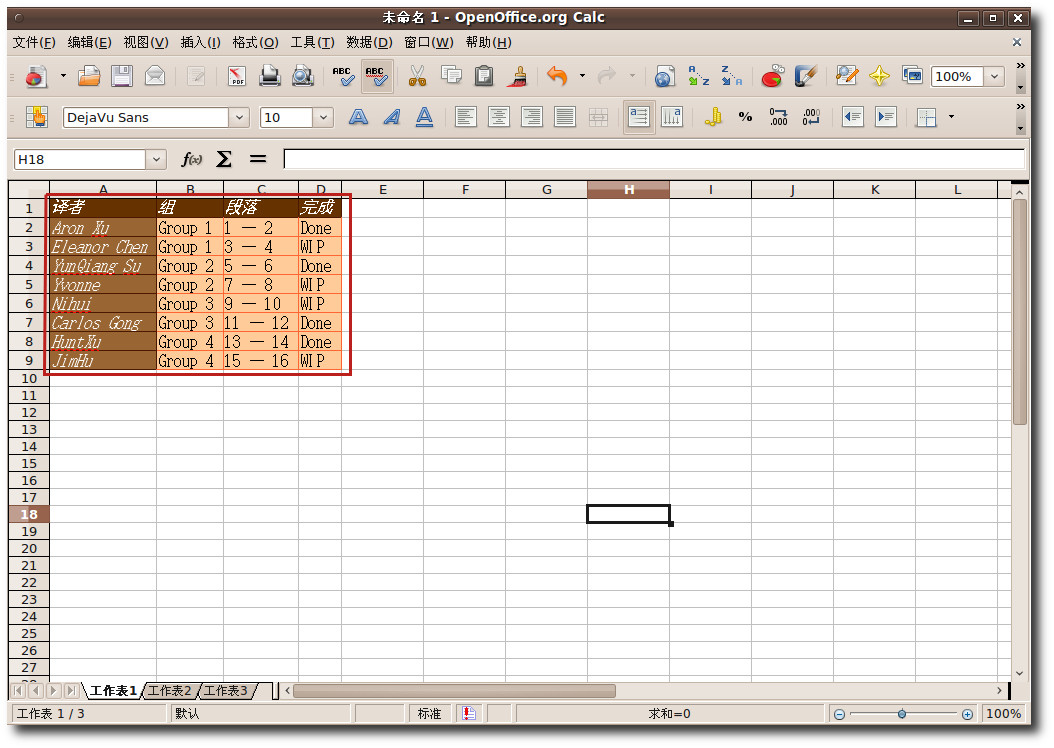Apply Currency number format
This screenshot has height=748, width=1054.
[x=713, y=118]
